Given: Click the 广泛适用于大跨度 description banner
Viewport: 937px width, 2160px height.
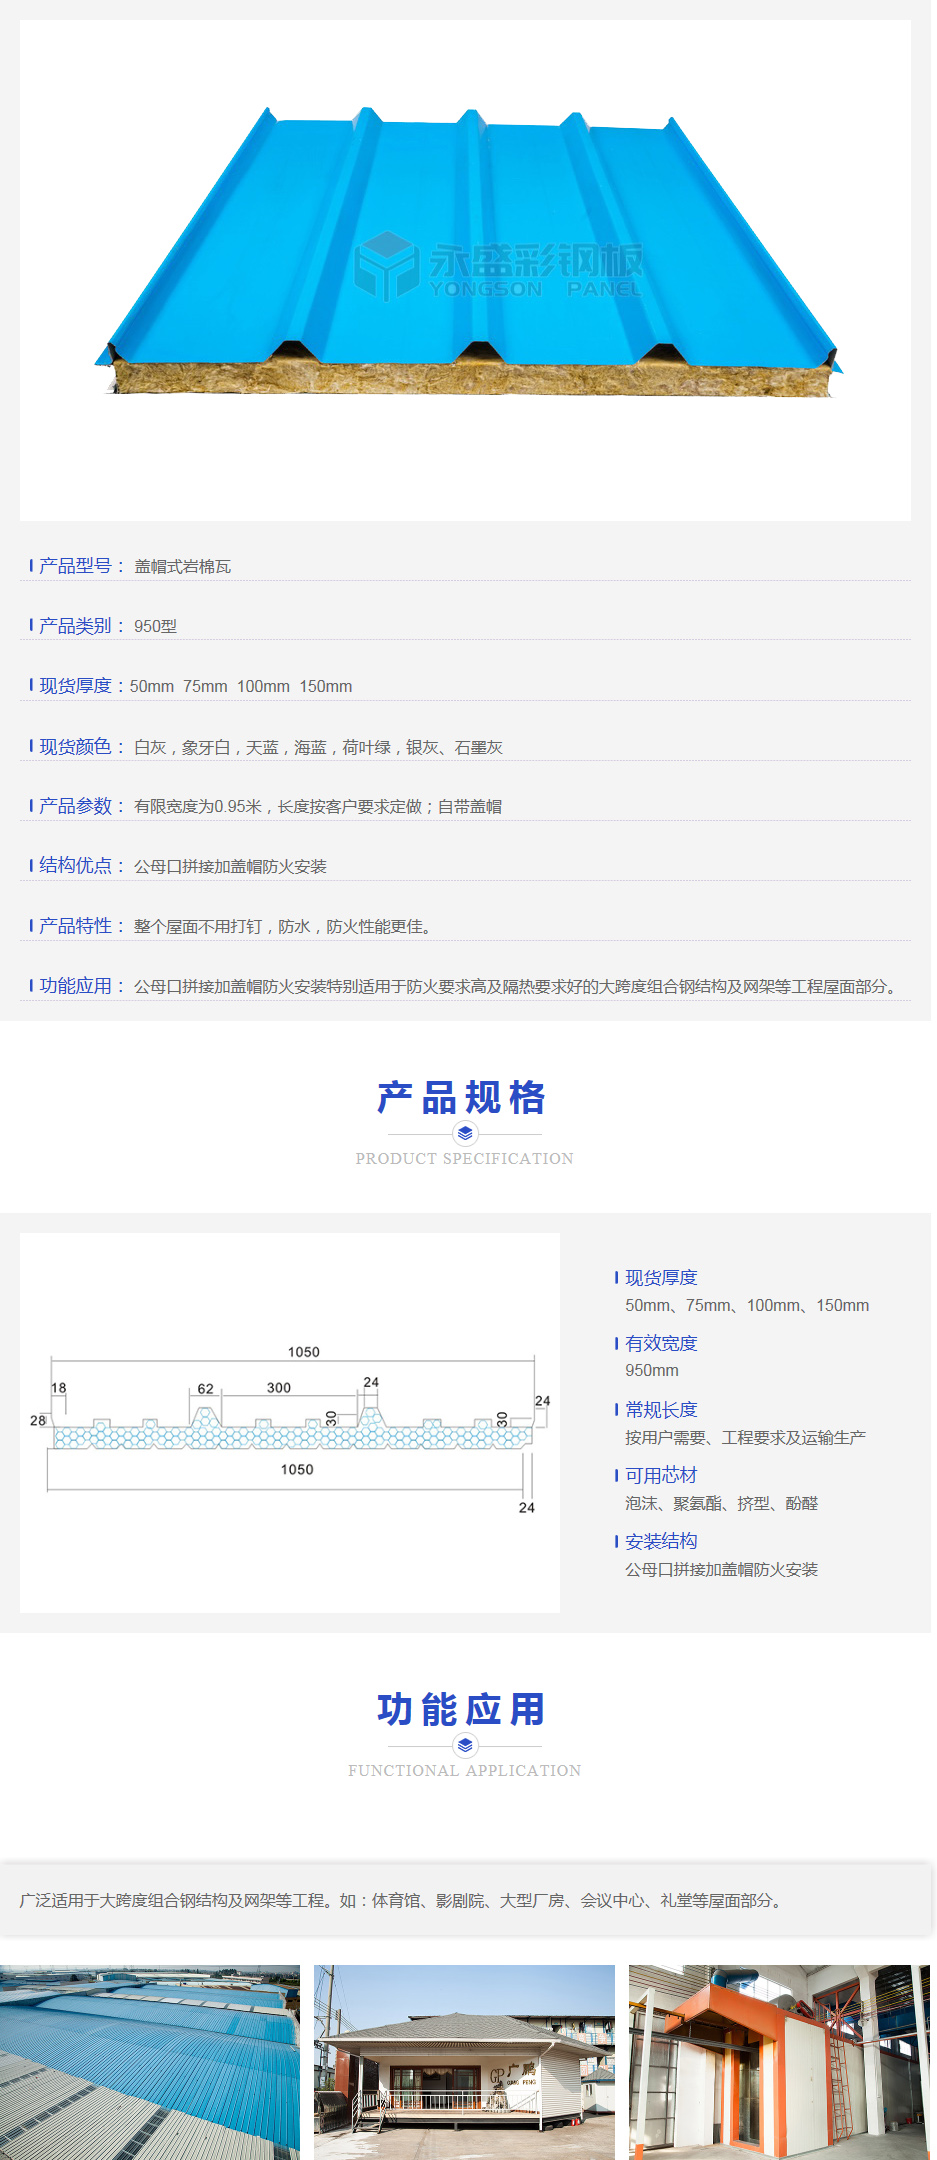Looking at the screenshot, I should coord(400,1900).
